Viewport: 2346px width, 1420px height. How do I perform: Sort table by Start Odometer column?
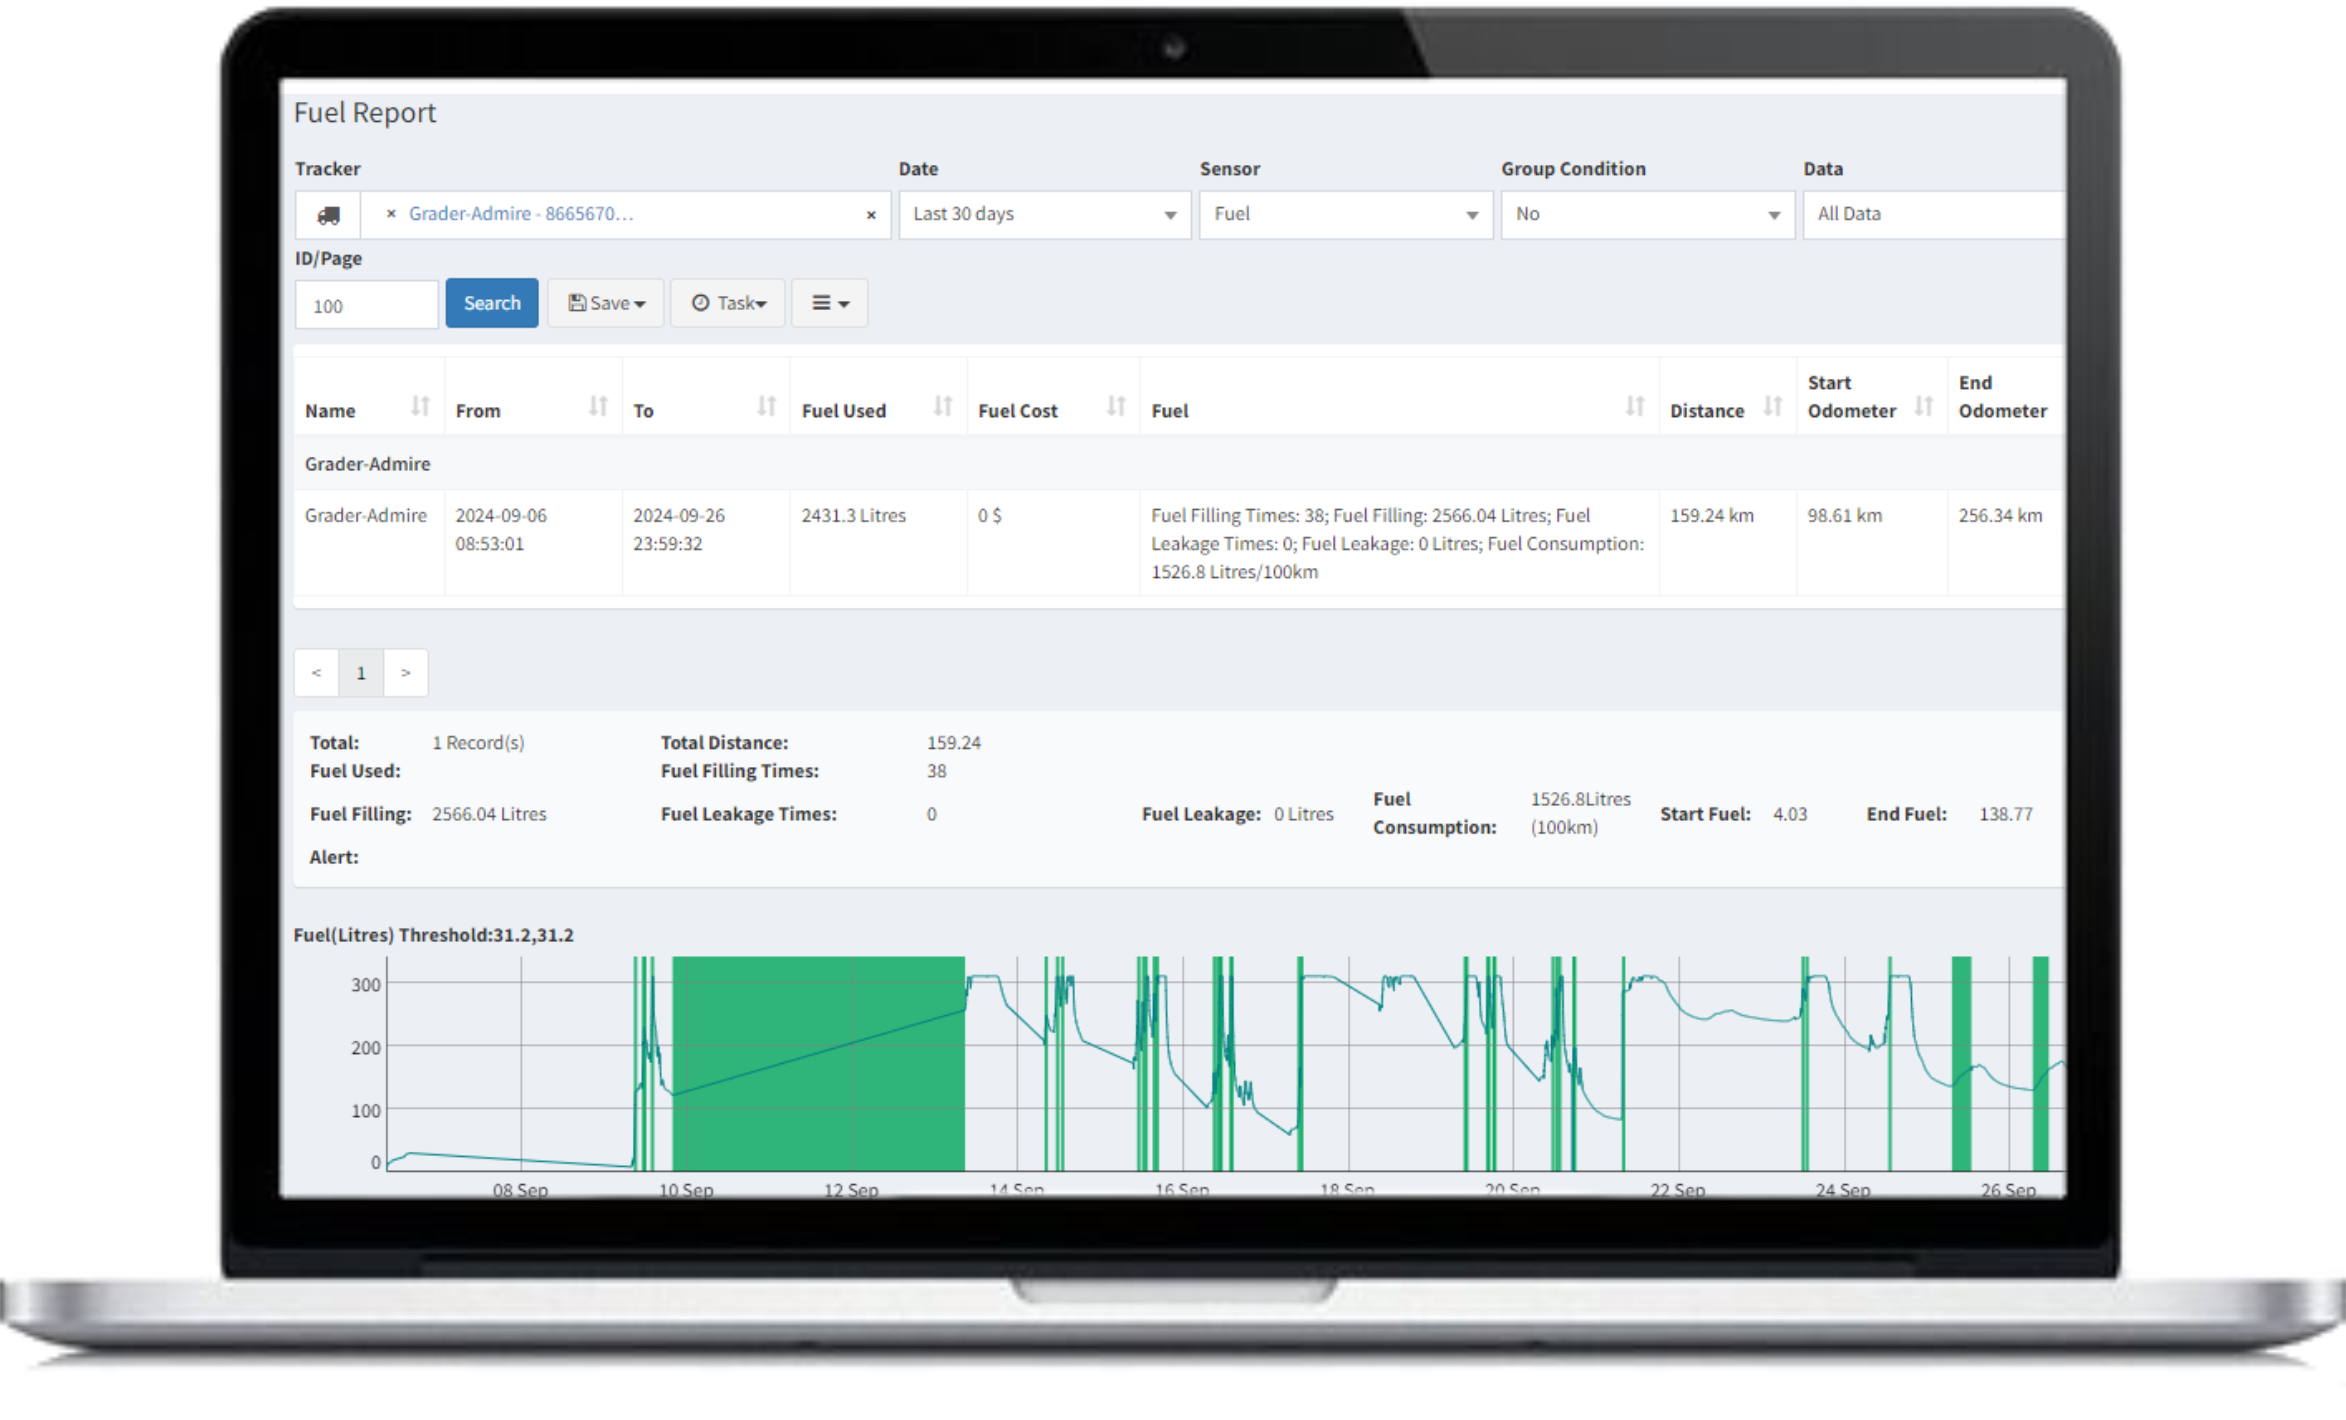click(x=1923, y=406)
